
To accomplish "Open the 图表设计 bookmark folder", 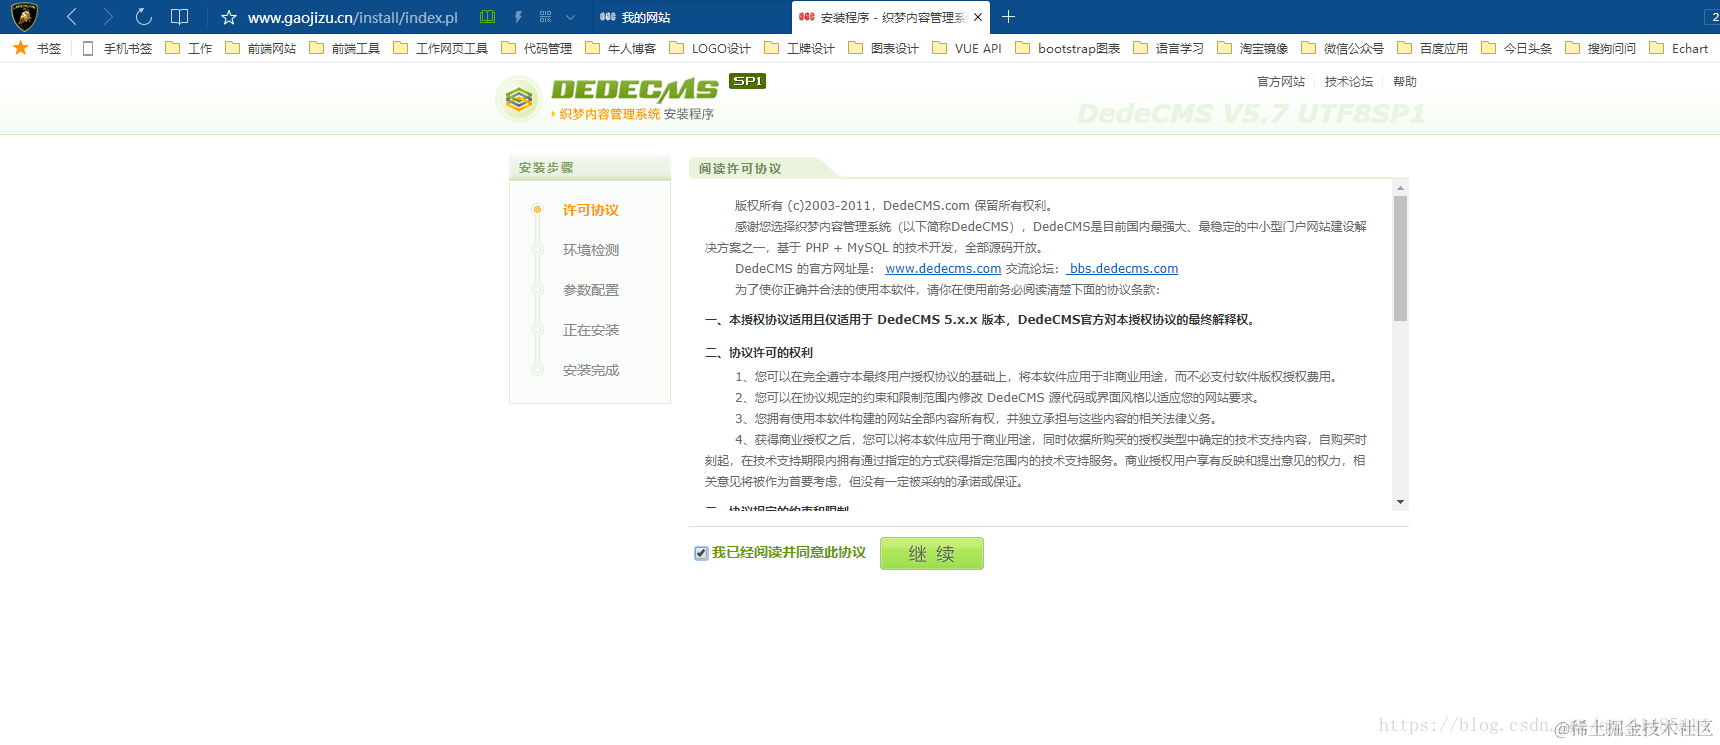I will click(x=884, y=48).
